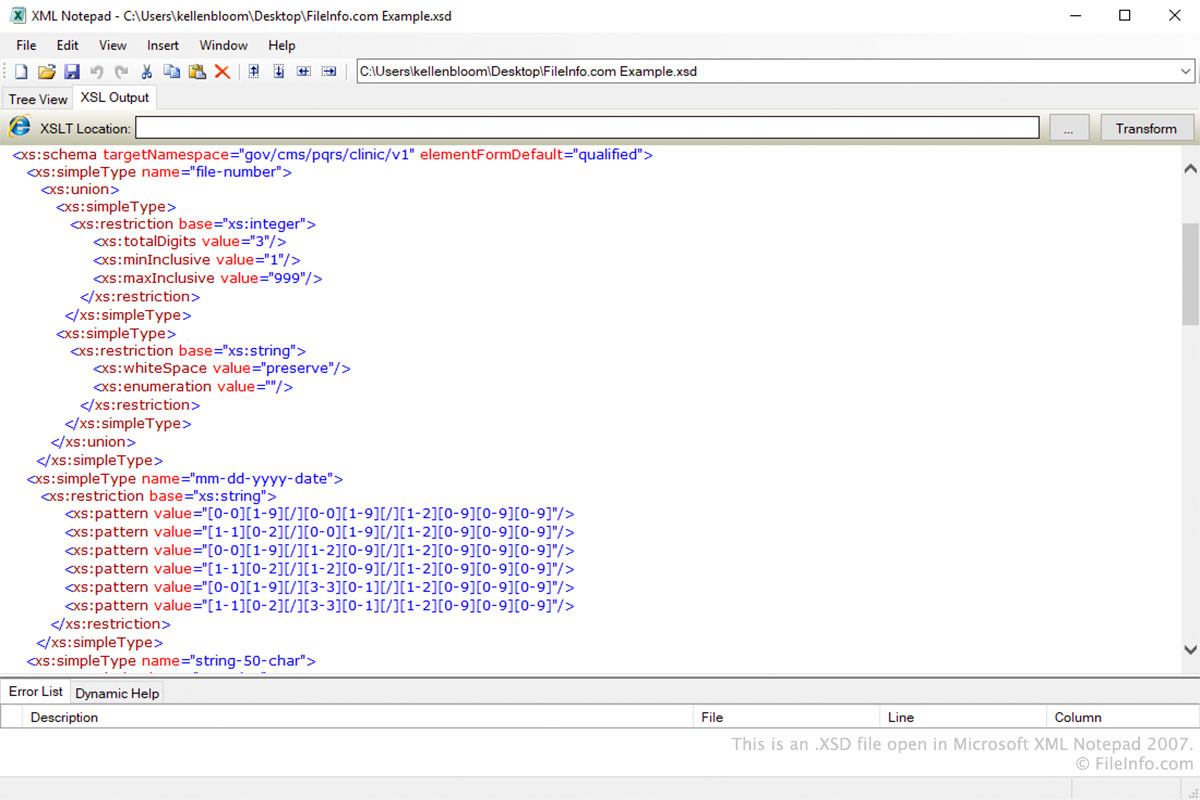
Task: Switch to the Tree View tab
Action: [x=37, y=98]
